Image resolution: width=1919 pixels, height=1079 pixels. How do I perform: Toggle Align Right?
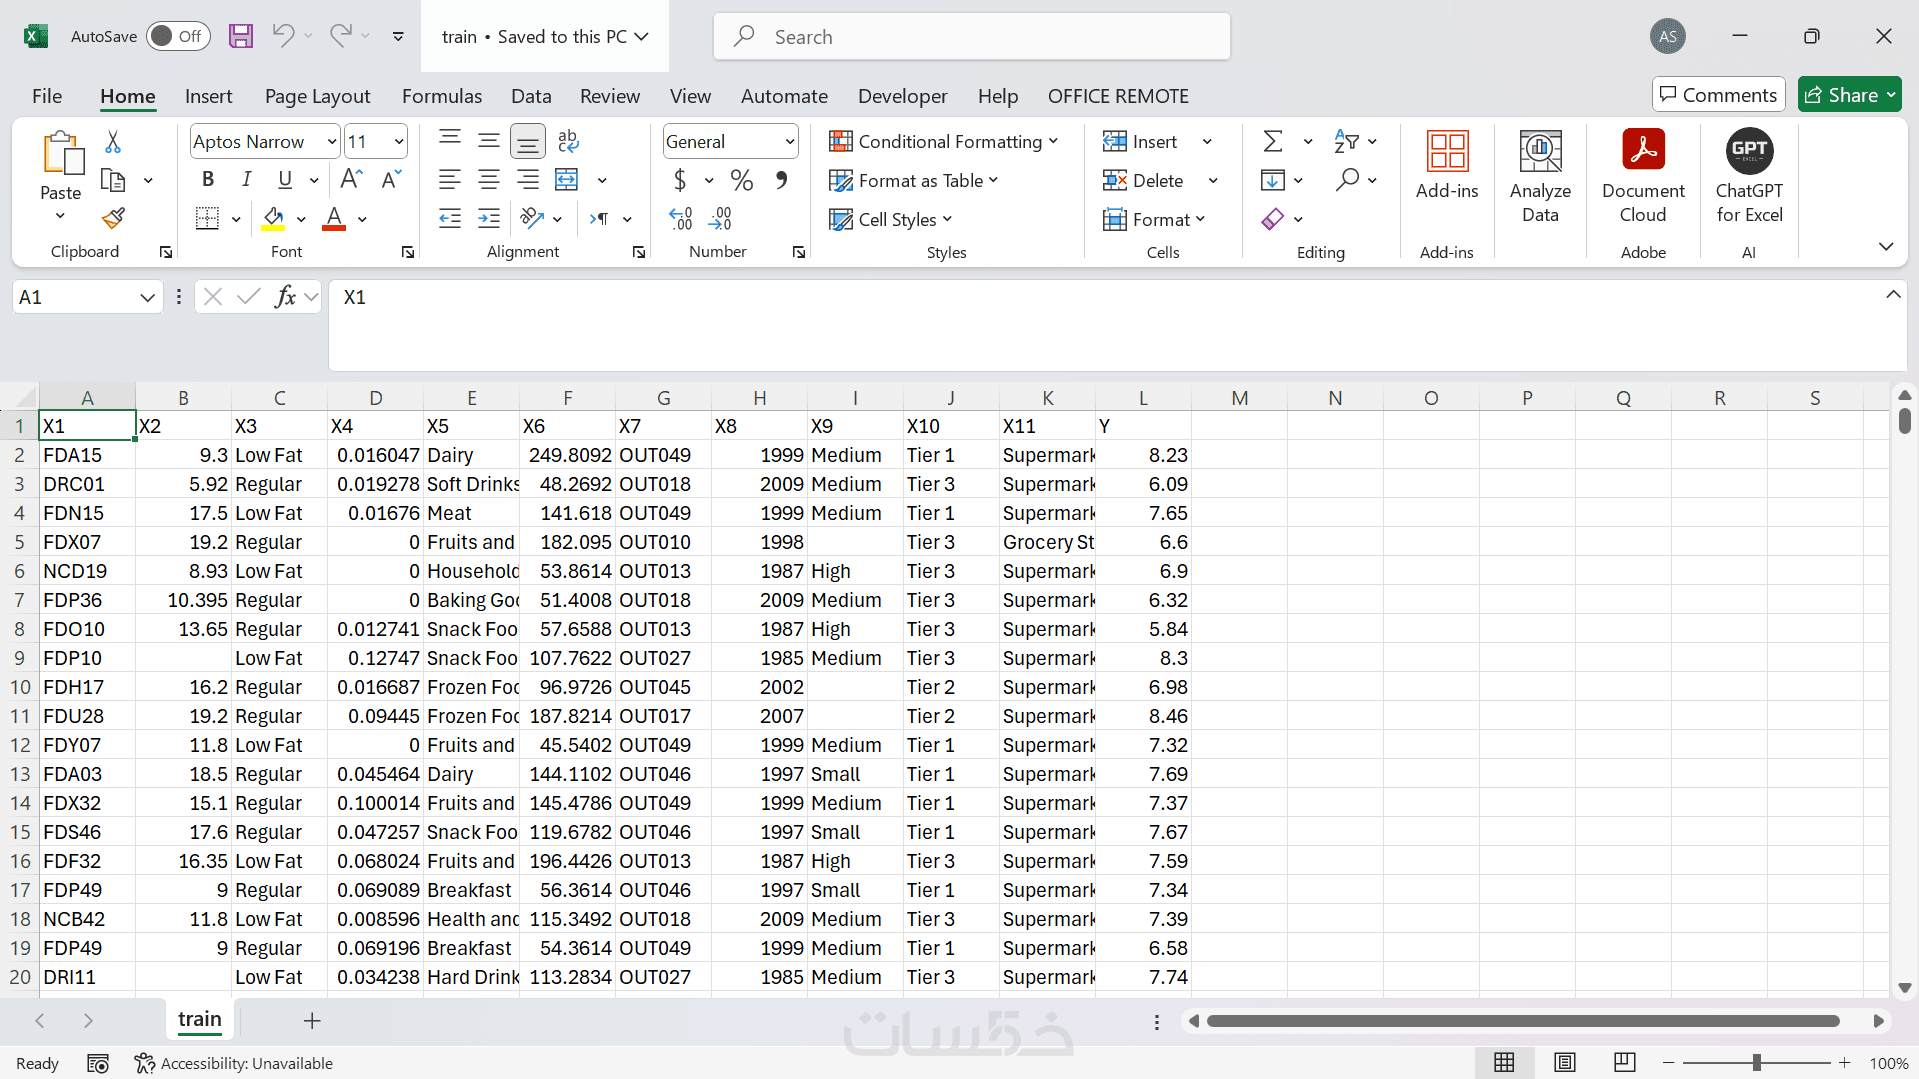coord(528,180)
